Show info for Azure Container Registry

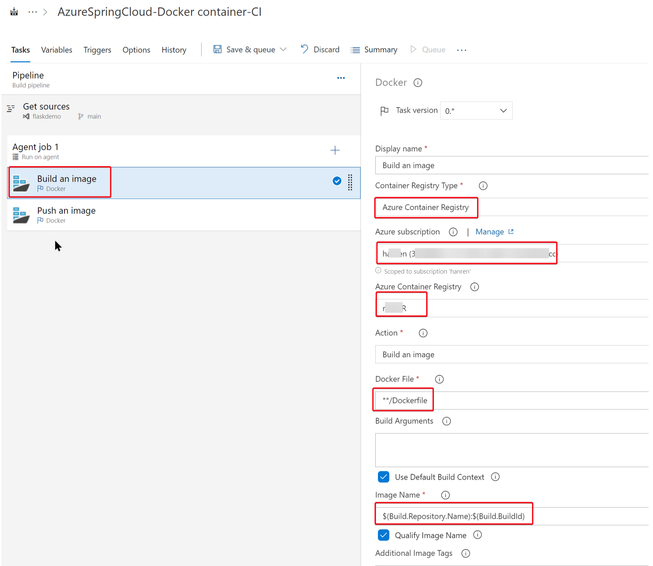pyautogui.click(x=474, y=287)
